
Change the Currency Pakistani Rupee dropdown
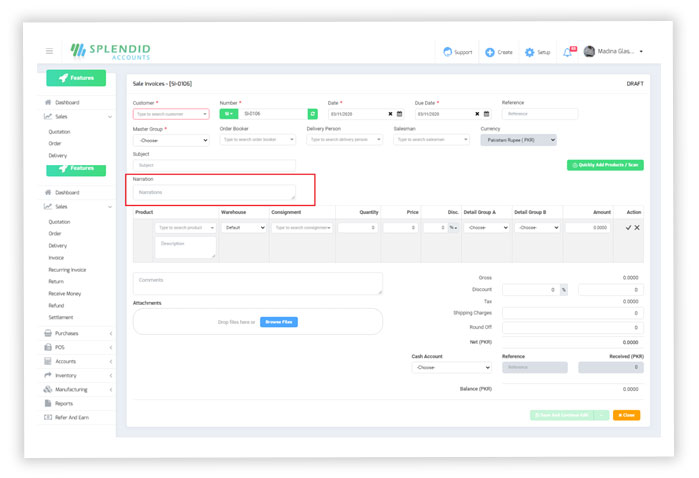518,140
